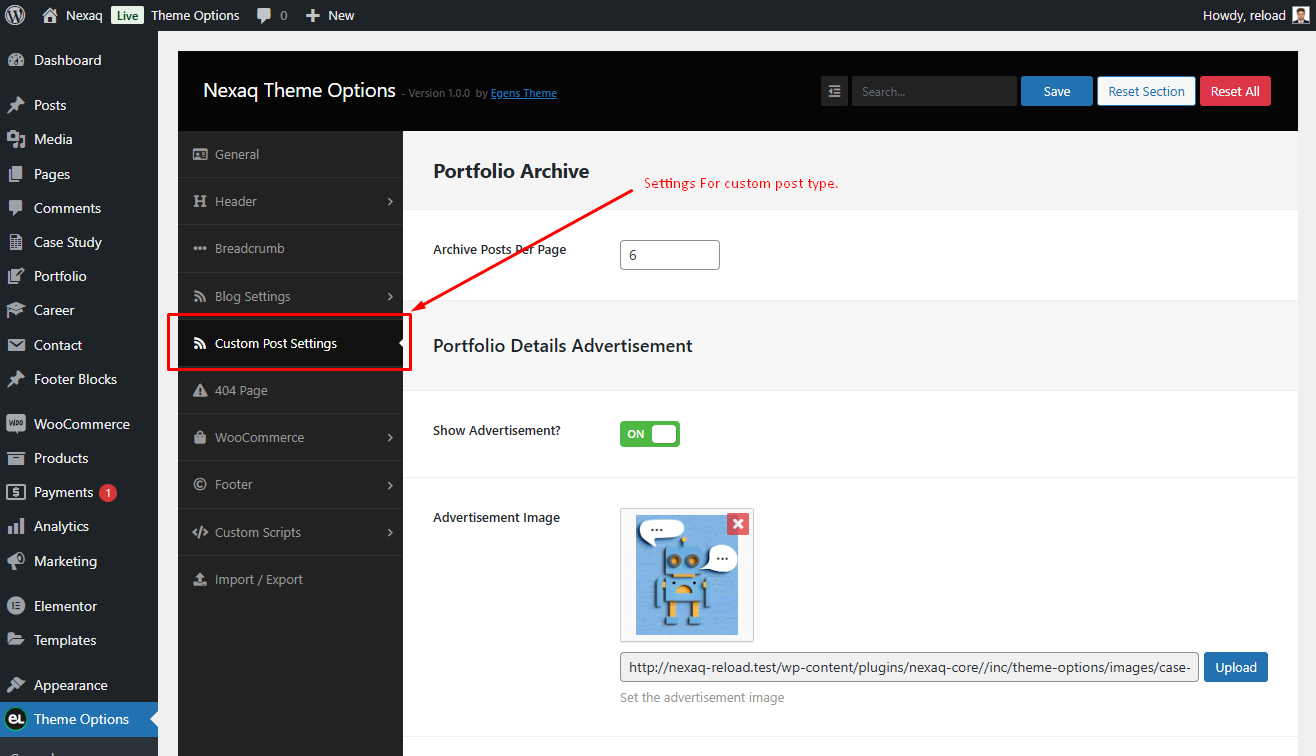This screenshot has width=1316, height=756.
Task: Remove advertisement image with red X
Action: (x=738, y=524)
